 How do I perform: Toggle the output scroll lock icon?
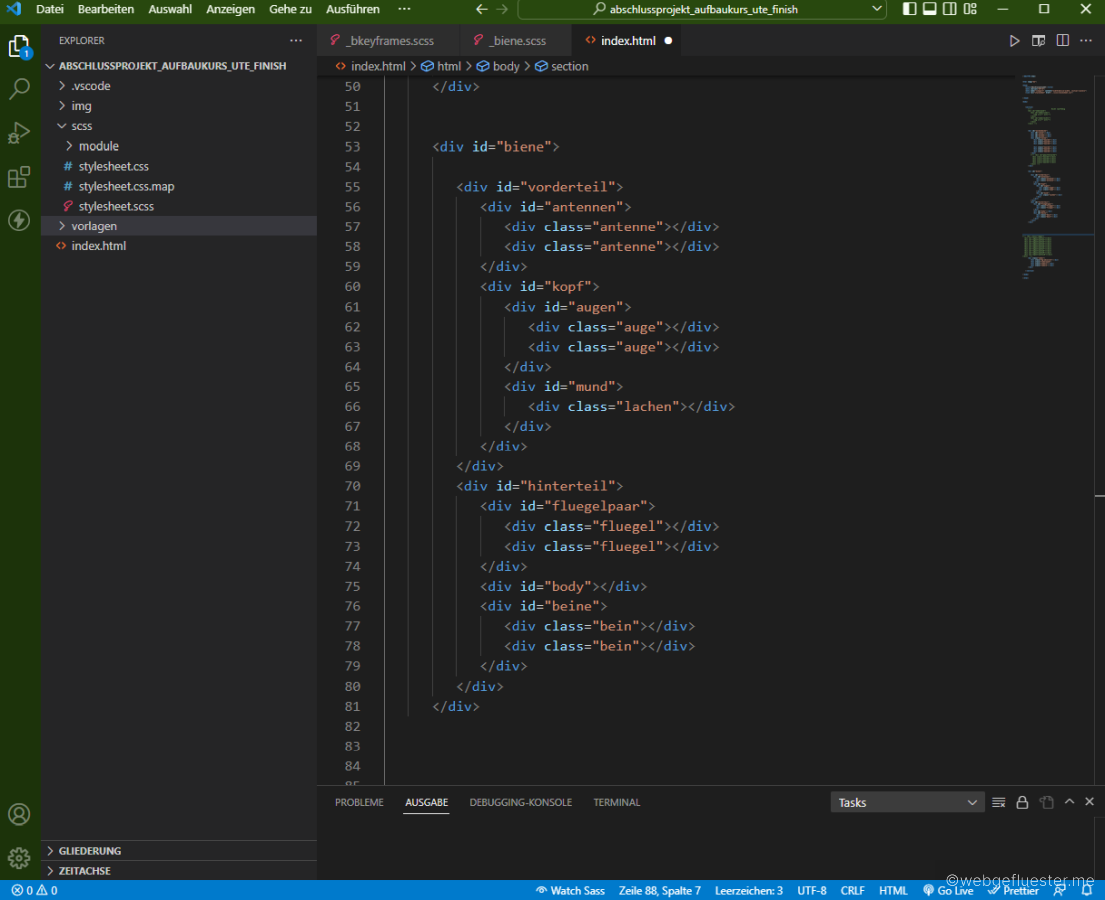pyautogui.click(x=1022, y=802)
